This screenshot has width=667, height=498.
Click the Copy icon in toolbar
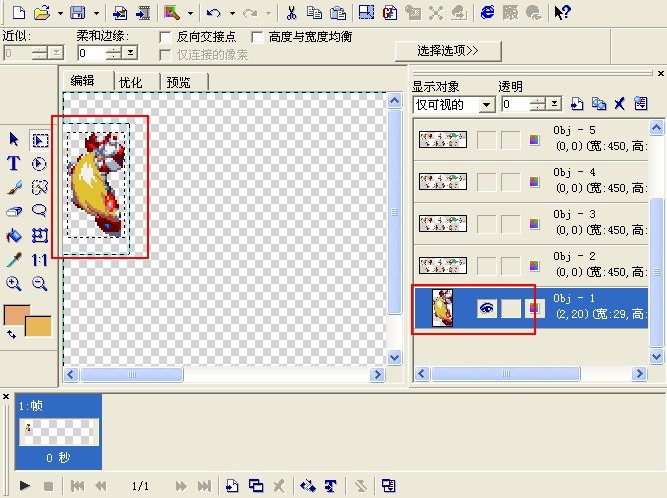pyautogui.click(x=314, y=13)
